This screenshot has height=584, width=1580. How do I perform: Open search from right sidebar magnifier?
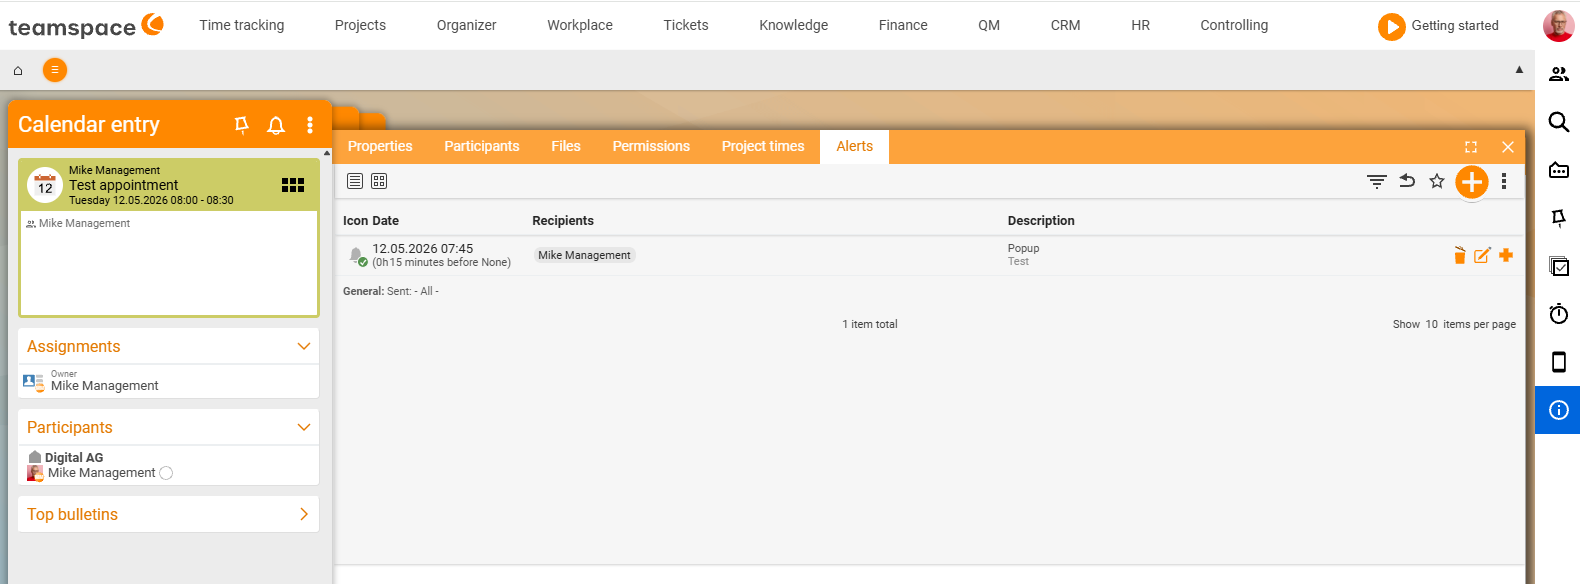coord(1559,122)
